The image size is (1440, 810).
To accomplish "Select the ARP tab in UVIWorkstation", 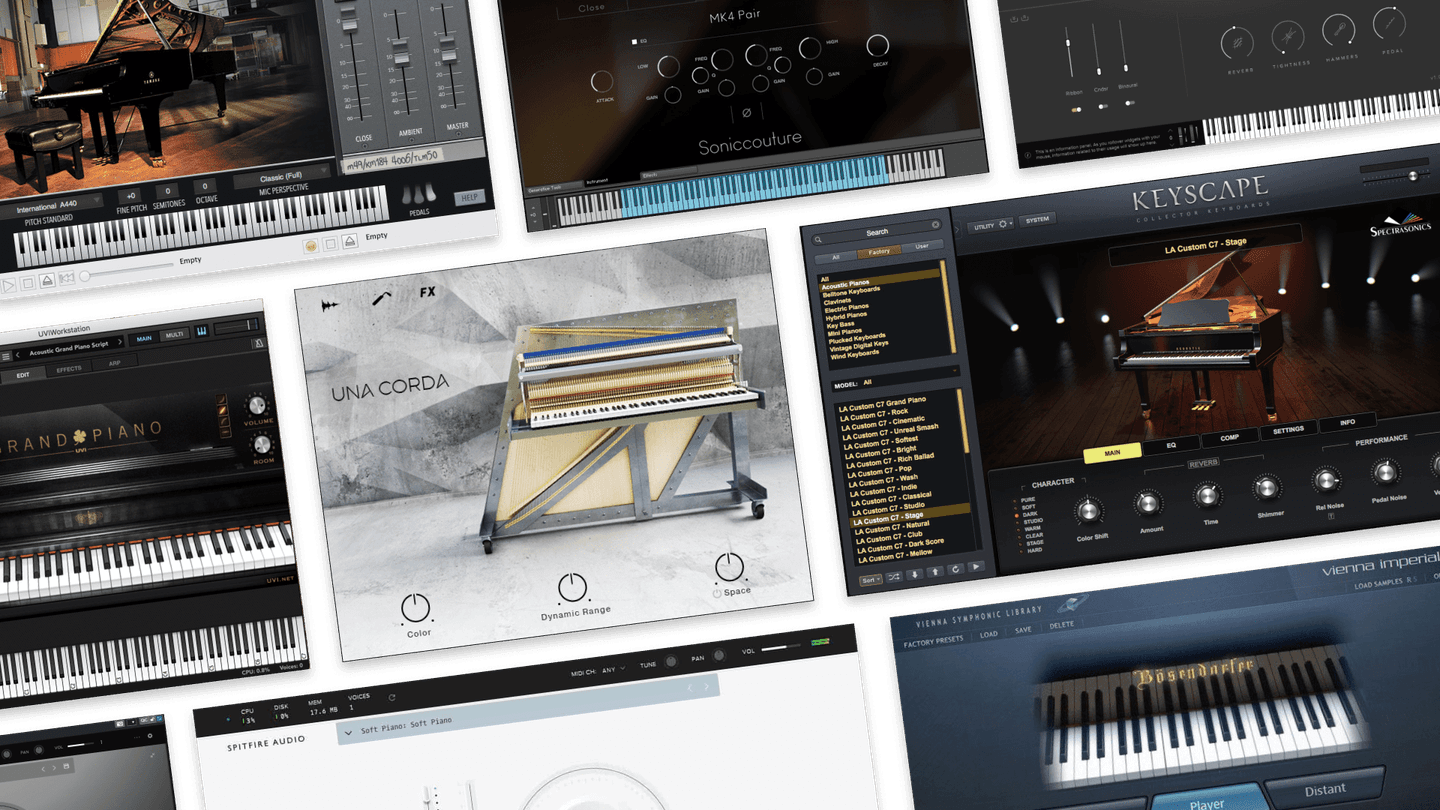I will 115,363.
